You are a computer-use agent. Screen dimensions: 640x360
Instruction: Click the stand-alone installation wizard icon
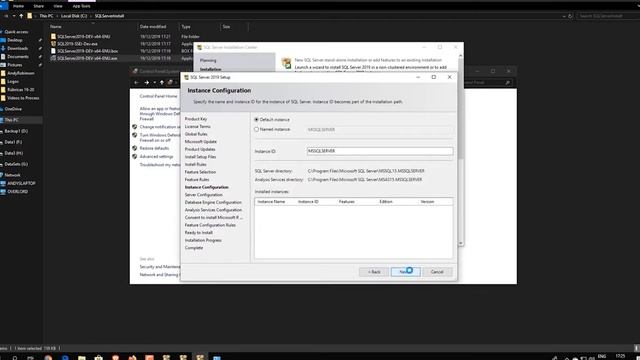(287, 63)
